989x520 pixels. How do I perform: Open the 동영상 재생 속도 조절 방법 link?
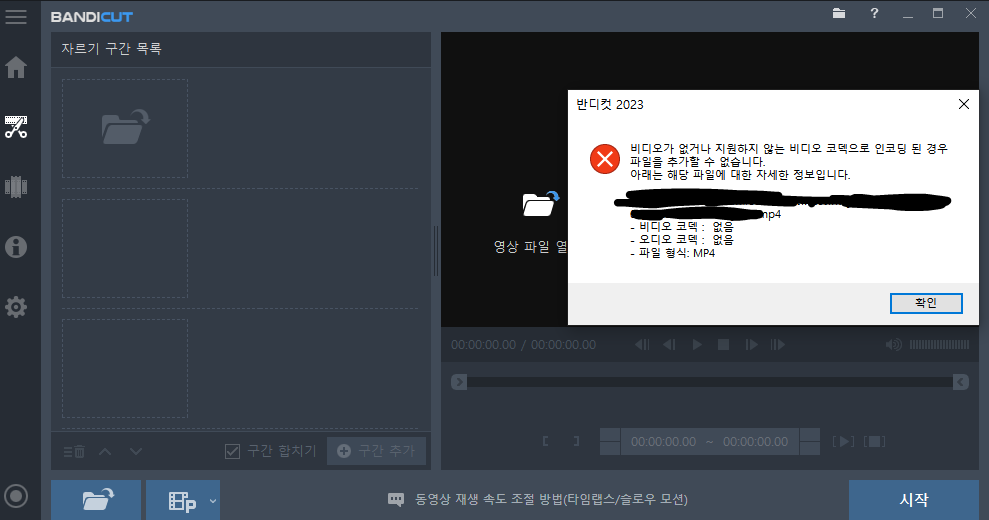tap(551, 499)
